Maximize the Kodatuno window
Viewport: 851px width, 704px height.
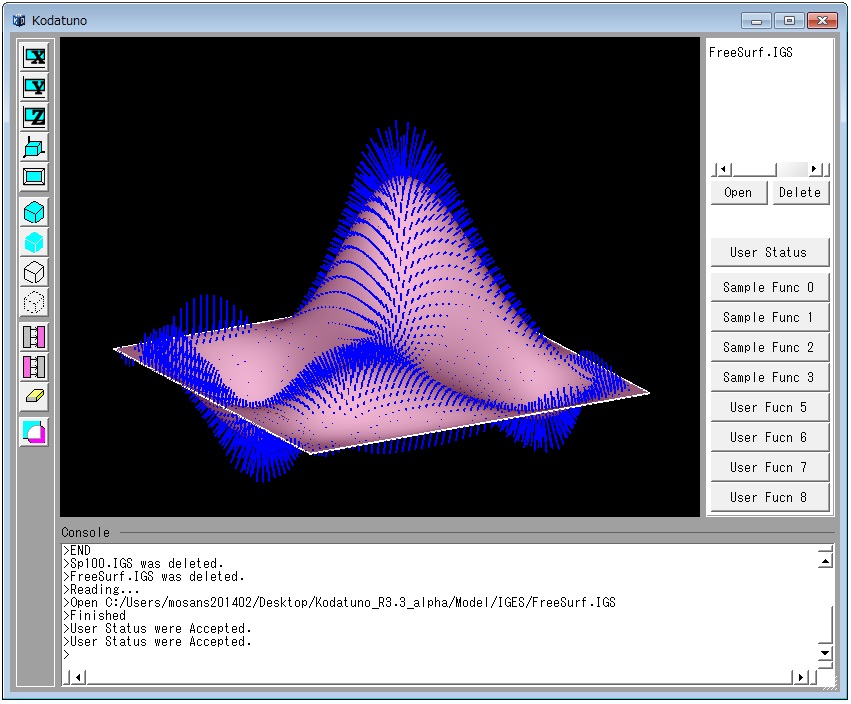tap(789, 21)
